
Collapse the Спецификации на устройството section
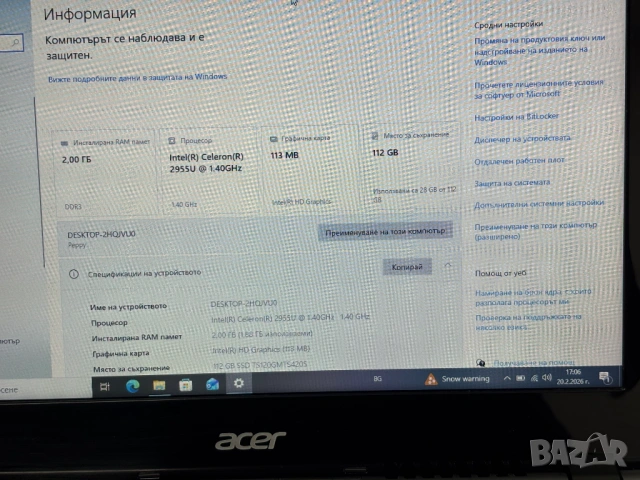448,266
